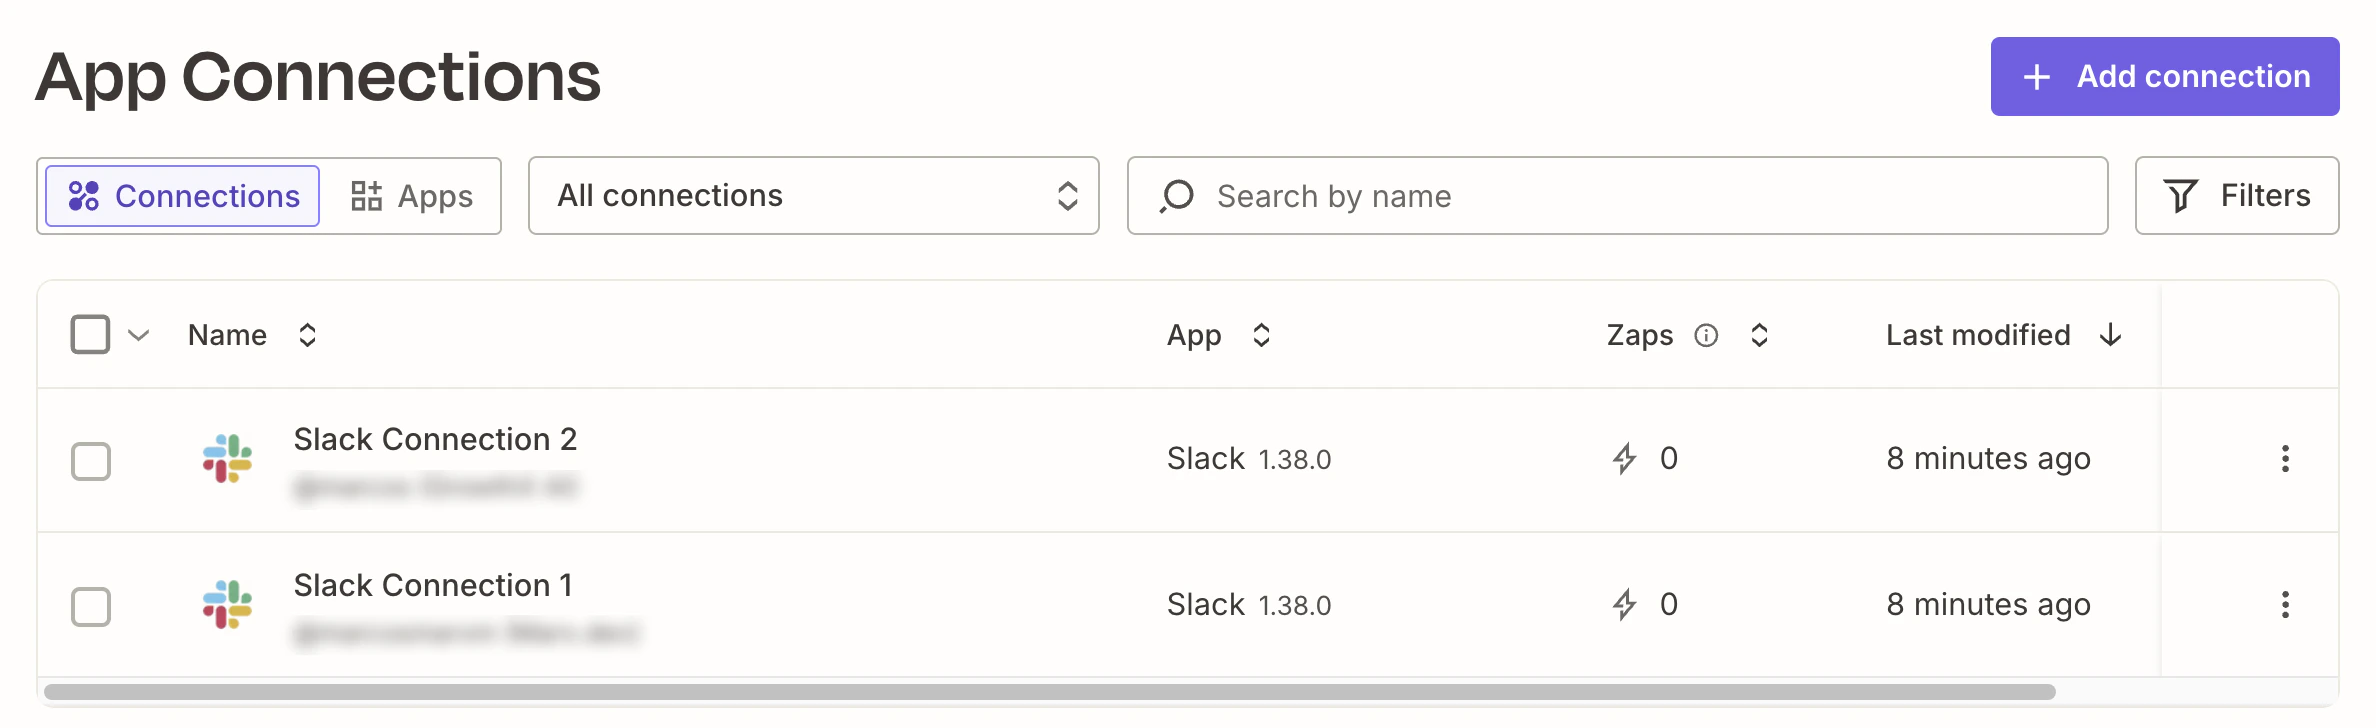Click the Zaps bolt icon for Slack Connection 2
Image resolution: width=2376 pixels, height=728 pixels.
[x=1625, y=459]
